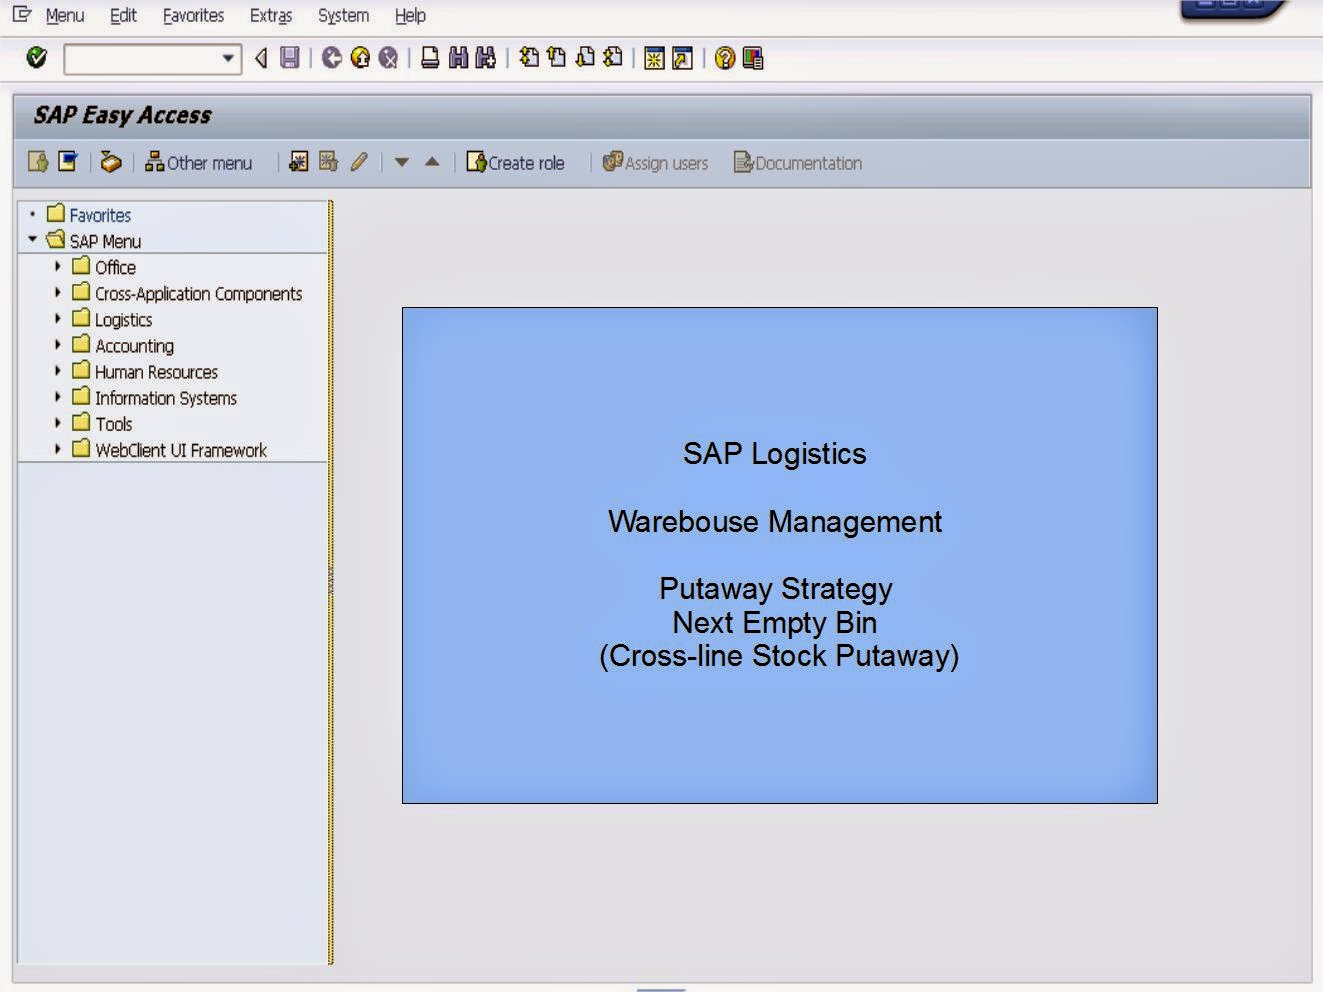This screenshot has width=1323, height=992.
Task: Click the Add to Favorites icon
Action: point(67,162)
